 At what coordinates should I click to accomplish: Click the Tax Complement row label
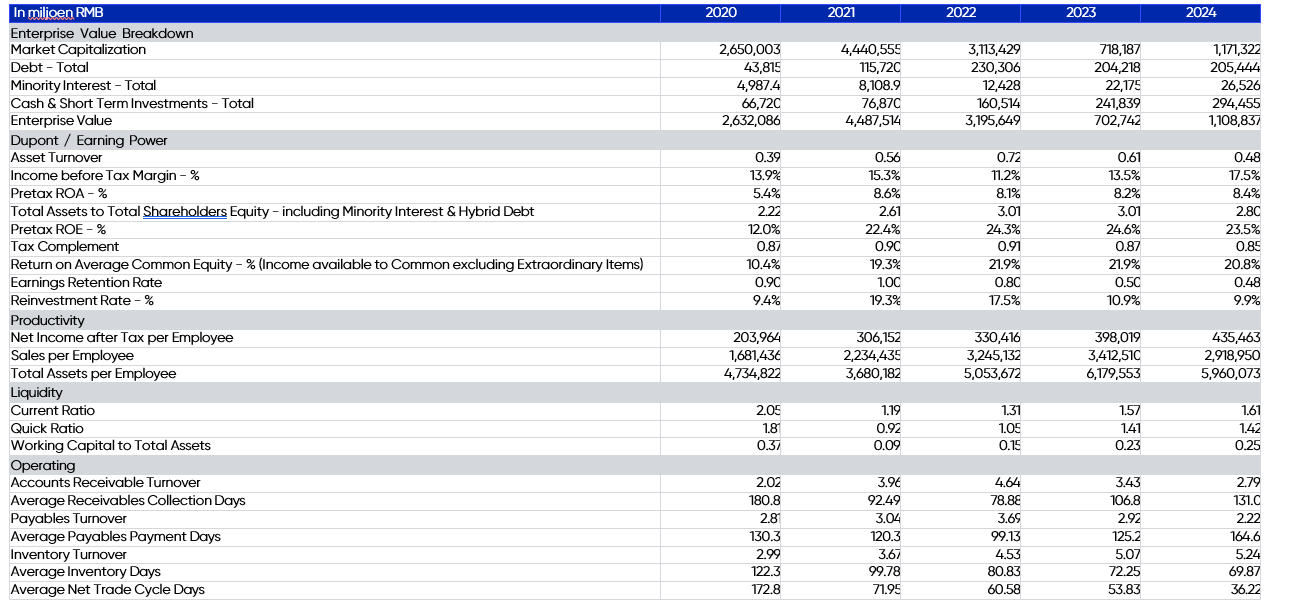(x=65, y=247)
